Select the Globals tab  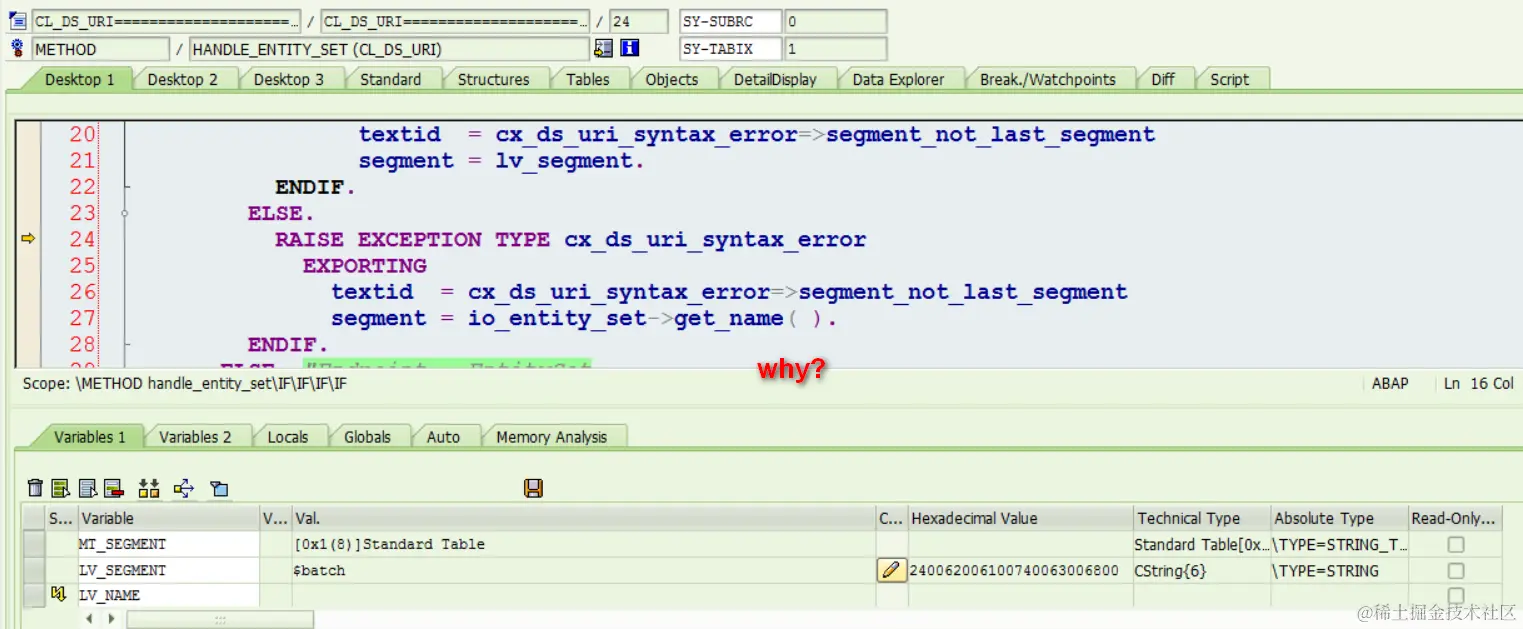[x=367, y=437]
